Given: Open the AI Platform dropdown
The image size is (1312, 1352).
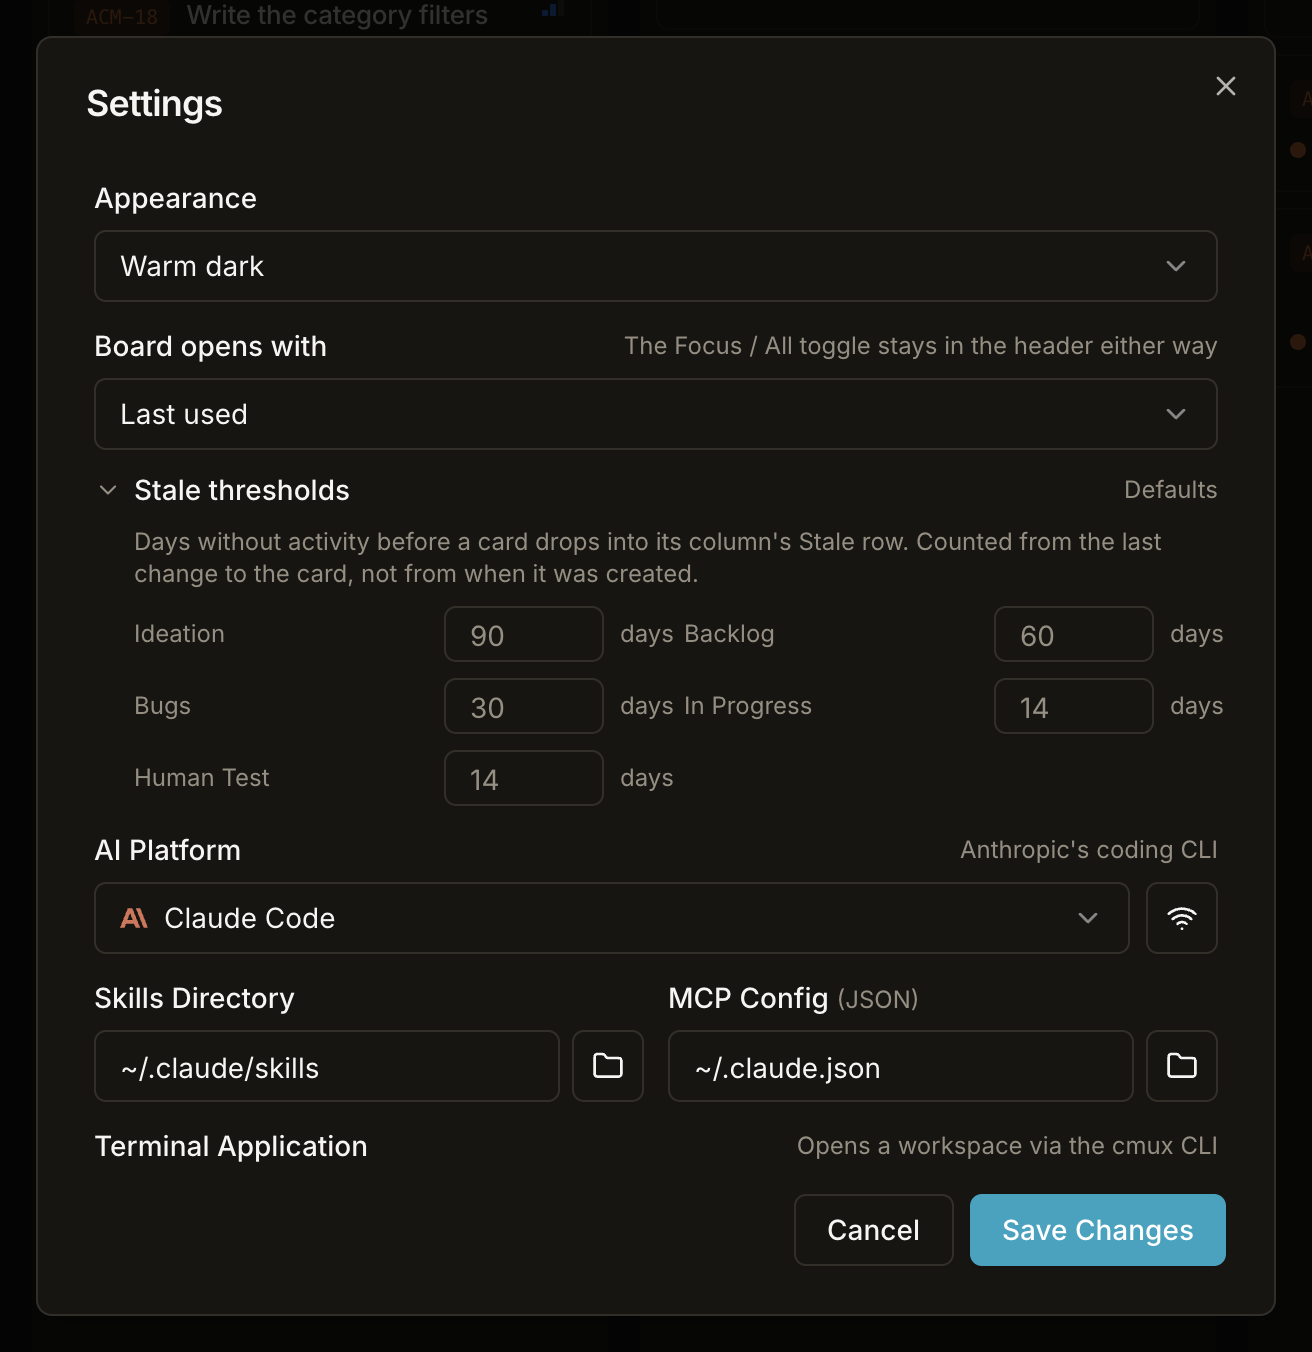Looking at the screenshot, I should (612, 918).
